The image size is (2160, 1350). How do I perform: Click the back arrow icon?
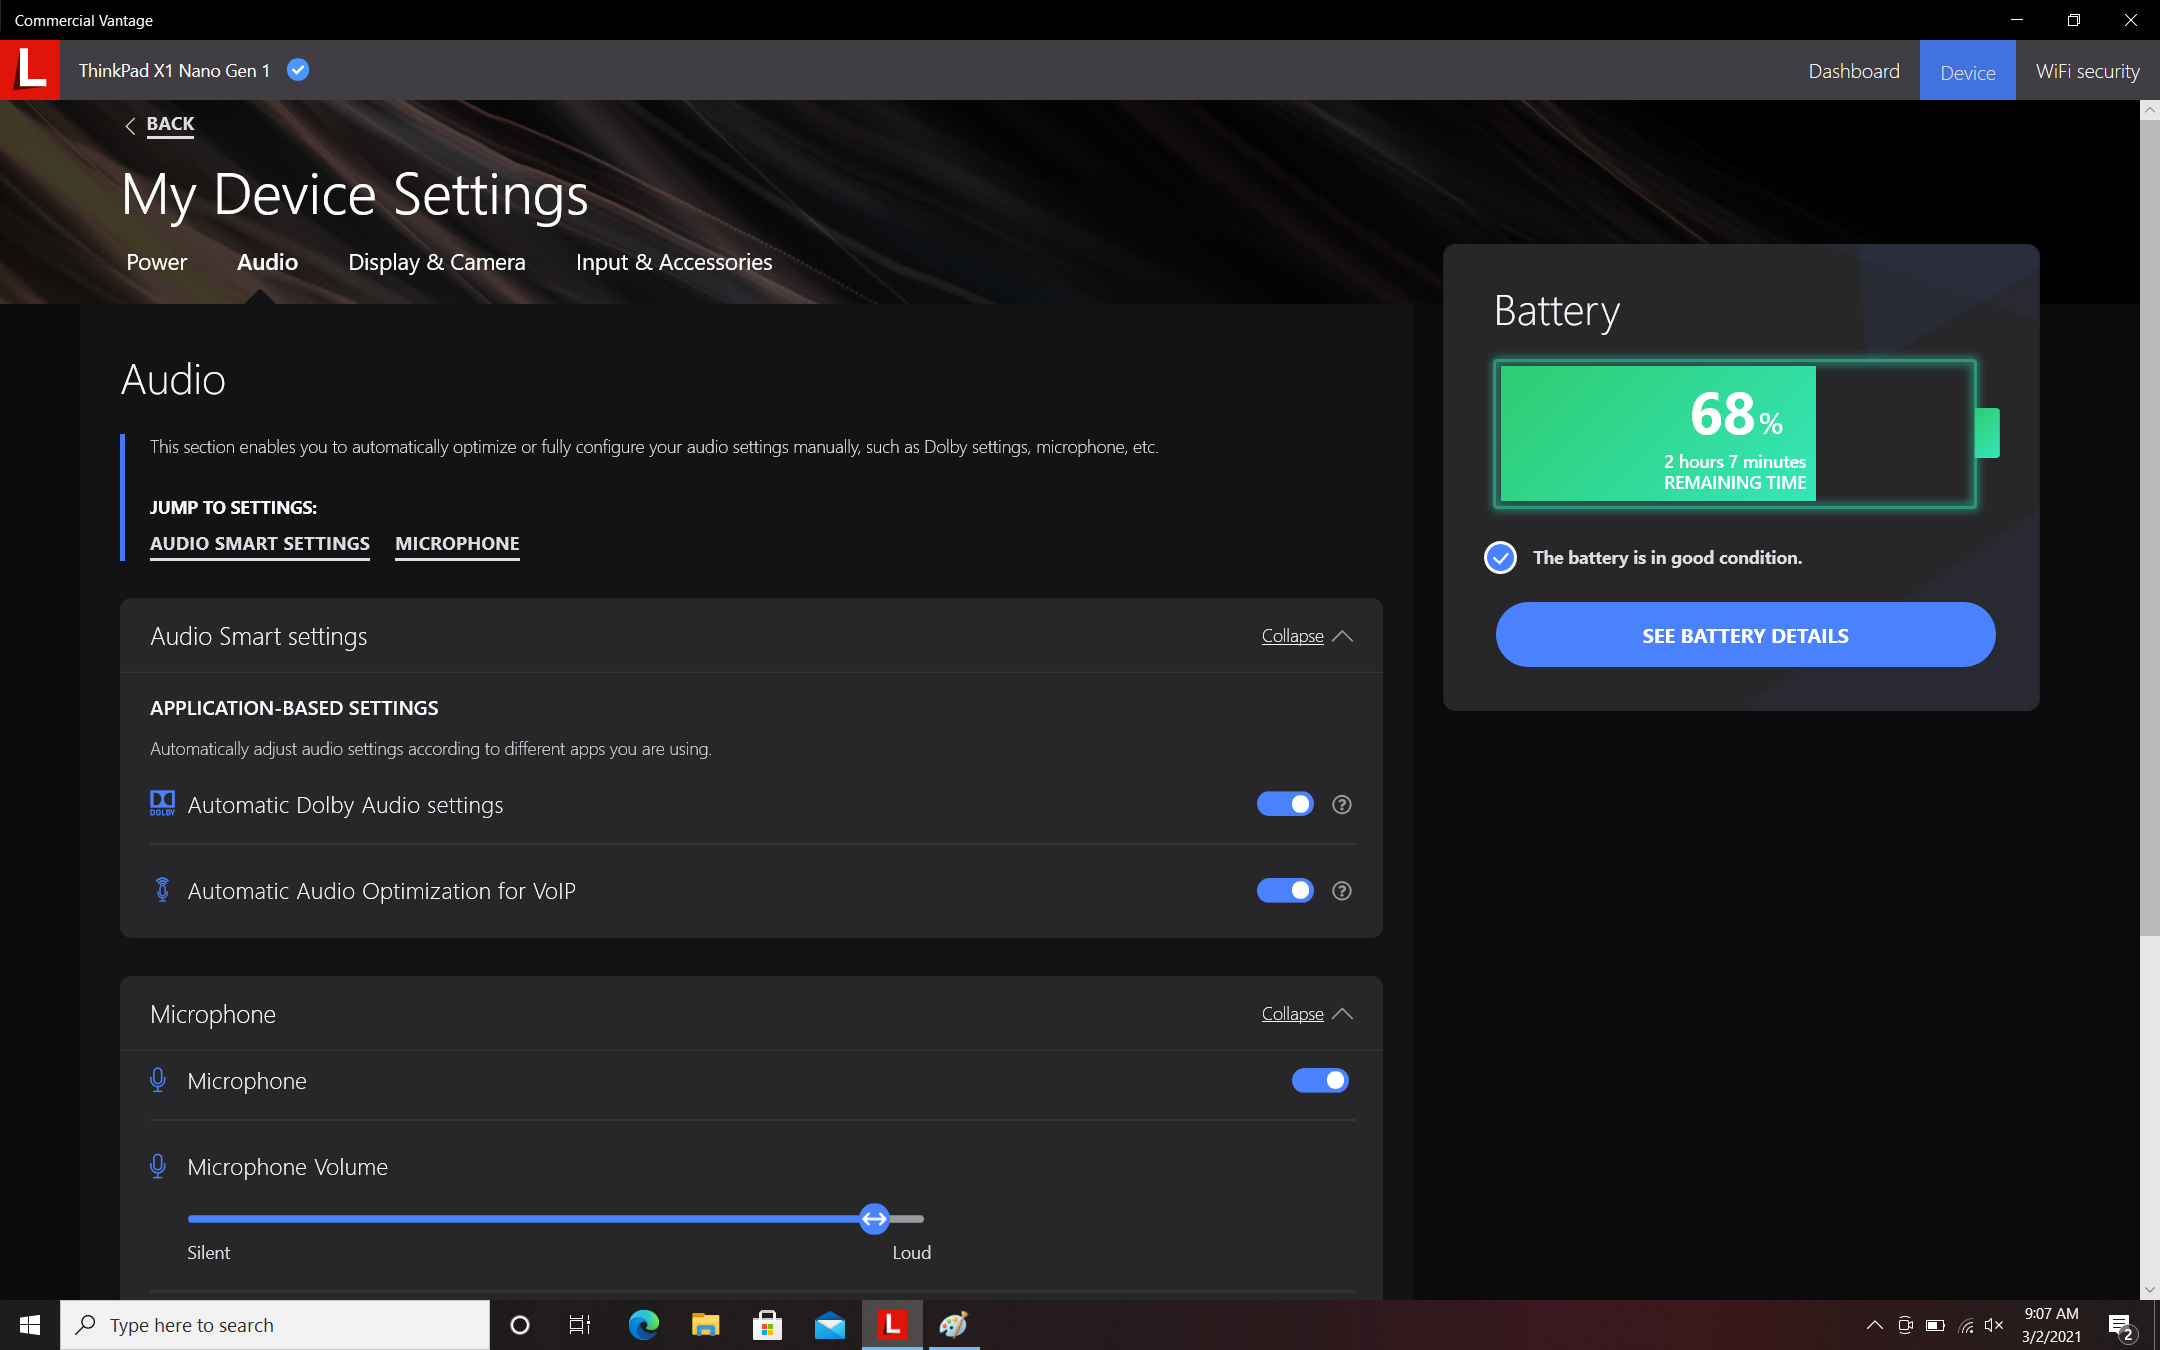coord(129,123)
